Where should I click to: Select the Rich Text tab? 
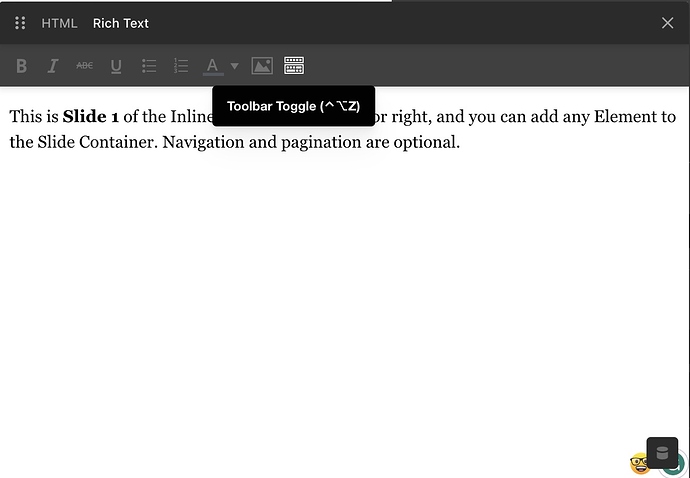click(121, 23)
